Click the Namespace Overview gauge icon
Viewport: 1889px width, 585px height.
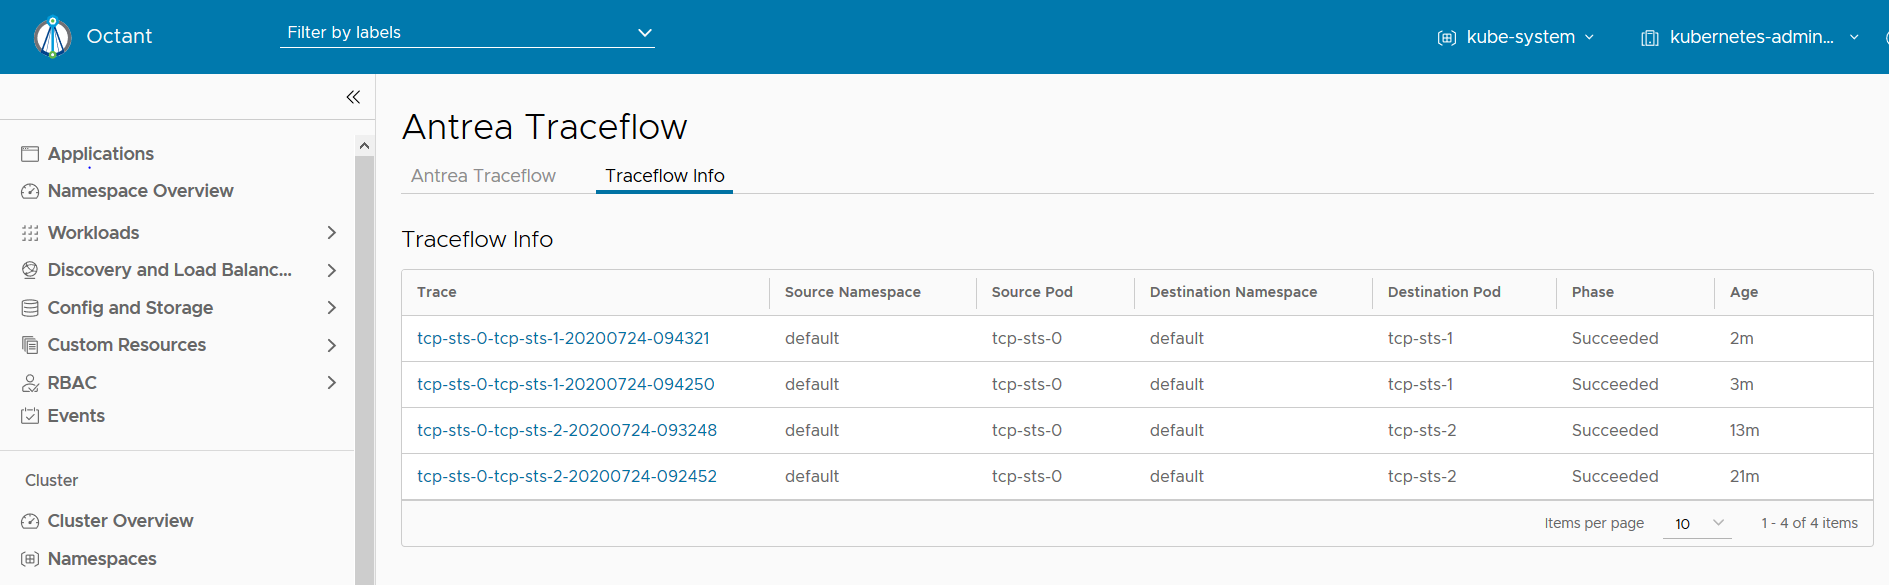[x=30, y=191]
